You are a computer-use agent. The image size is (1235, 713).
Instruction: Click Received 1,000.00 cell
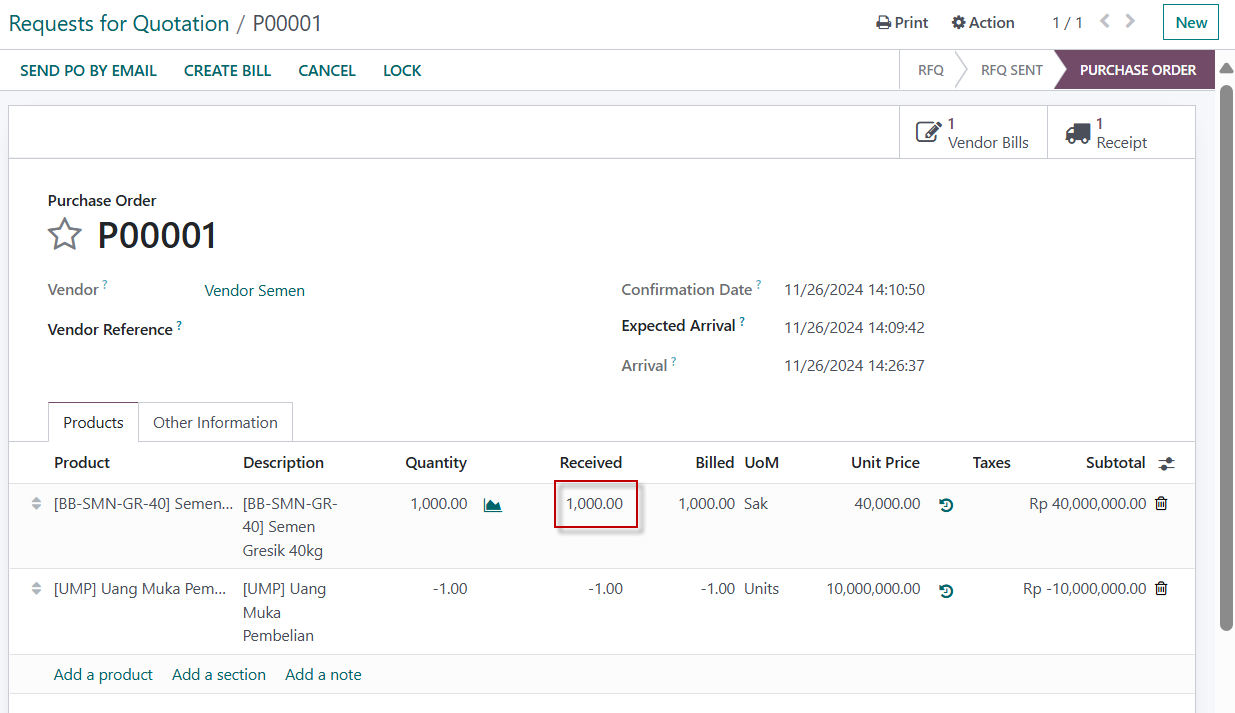click(595, 503)
